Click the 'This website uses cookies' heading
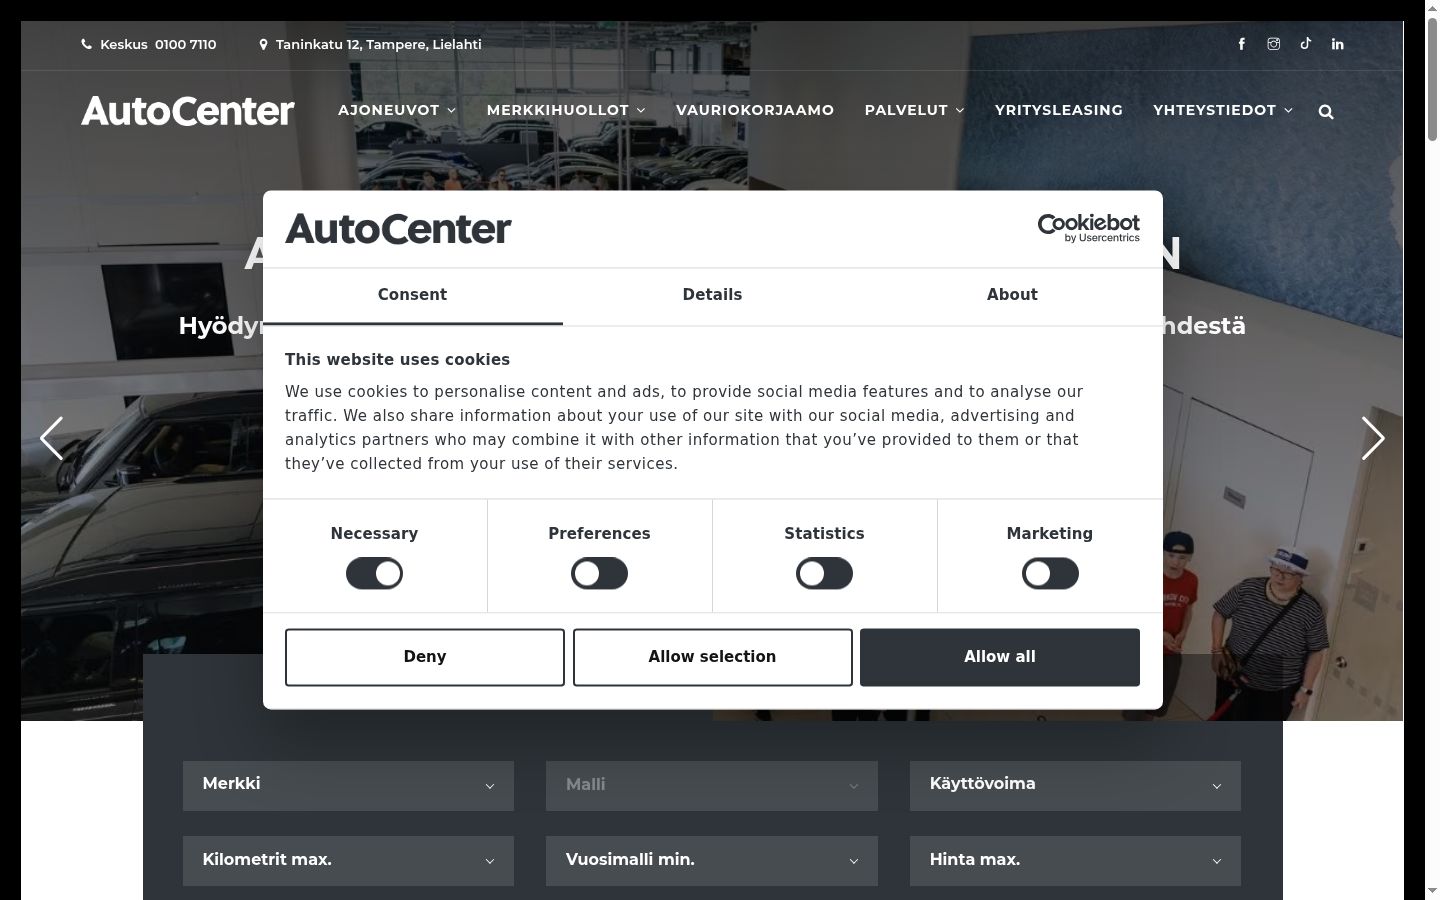1440x900 pixels. [397, 360]
